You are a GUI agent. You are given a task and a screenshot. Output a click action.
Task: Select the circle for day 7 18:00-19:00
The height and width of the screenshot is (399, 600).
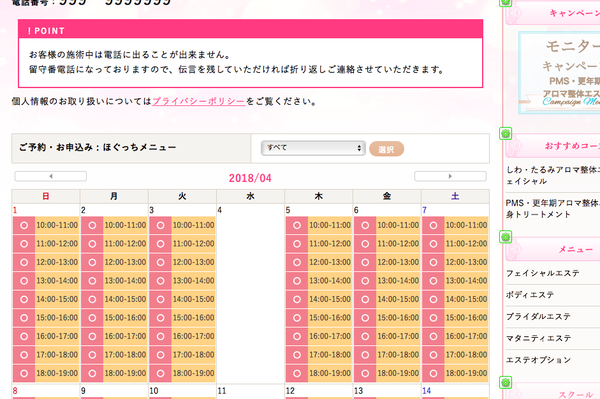(x=433, y=373)
